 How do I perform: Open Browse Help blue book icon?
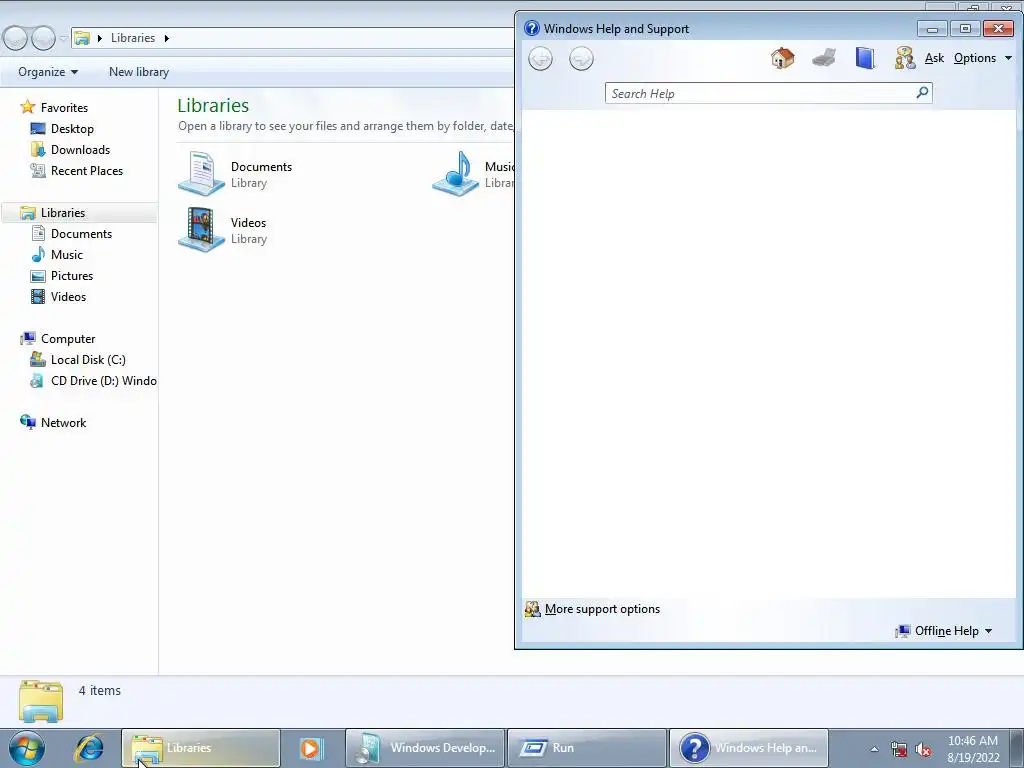pos(865,58)
